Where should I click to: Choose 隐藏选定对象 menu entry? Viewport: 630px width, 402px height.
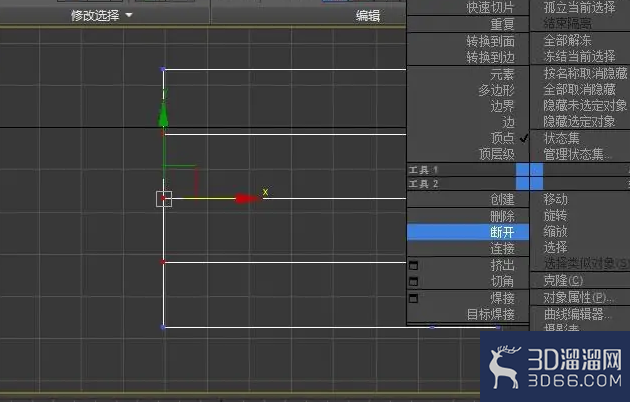point(579,121)
